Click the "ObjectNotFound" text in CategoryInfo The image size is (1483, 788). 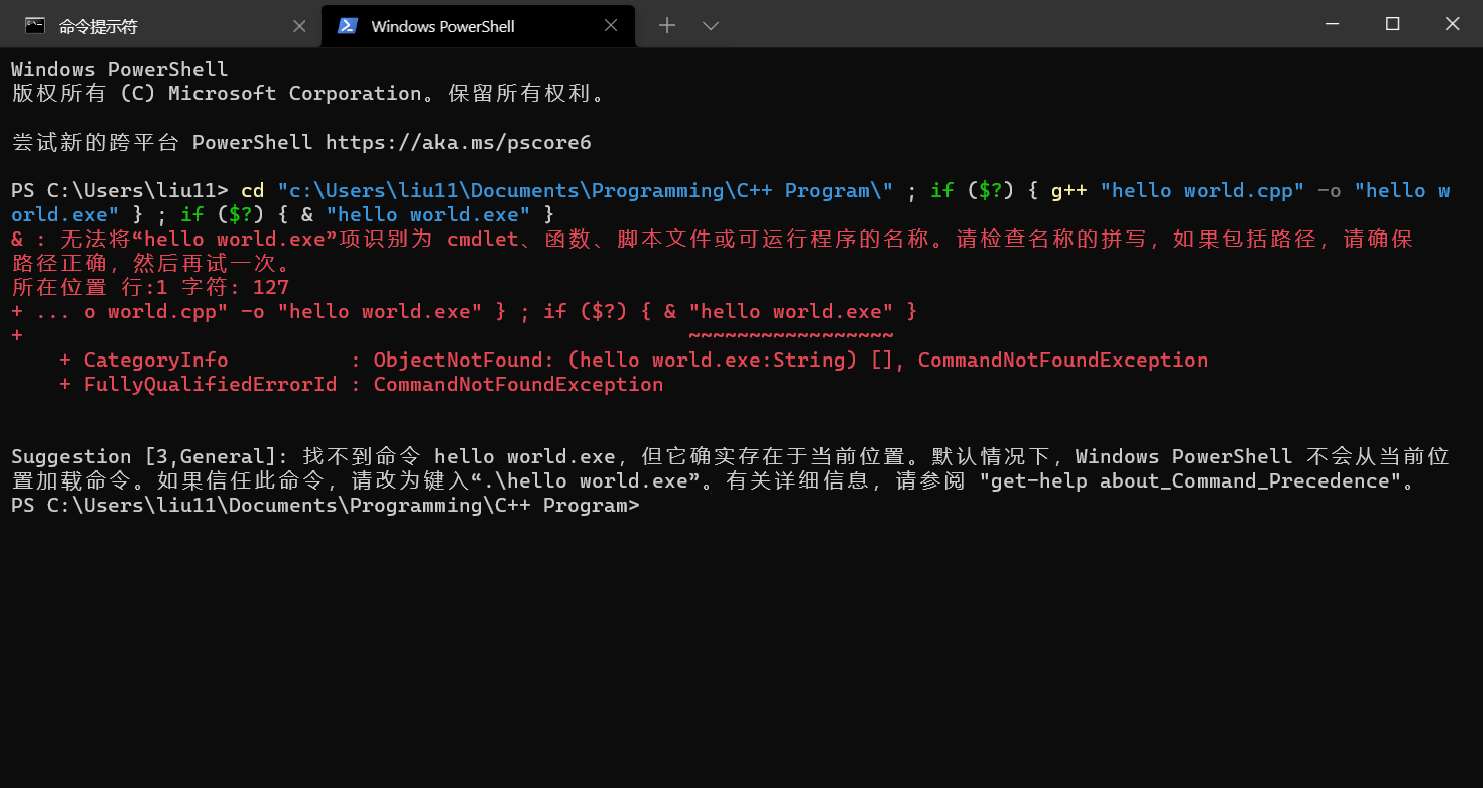tap(458, 360)
